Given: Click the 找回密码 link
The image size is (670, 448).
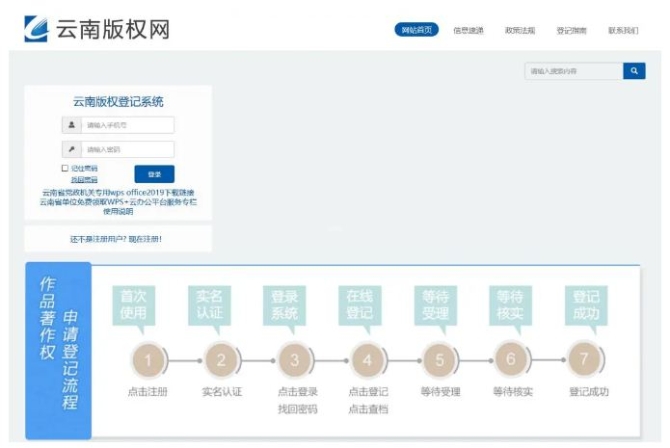Looking at the screenshot, I should (x=84, y=179).
